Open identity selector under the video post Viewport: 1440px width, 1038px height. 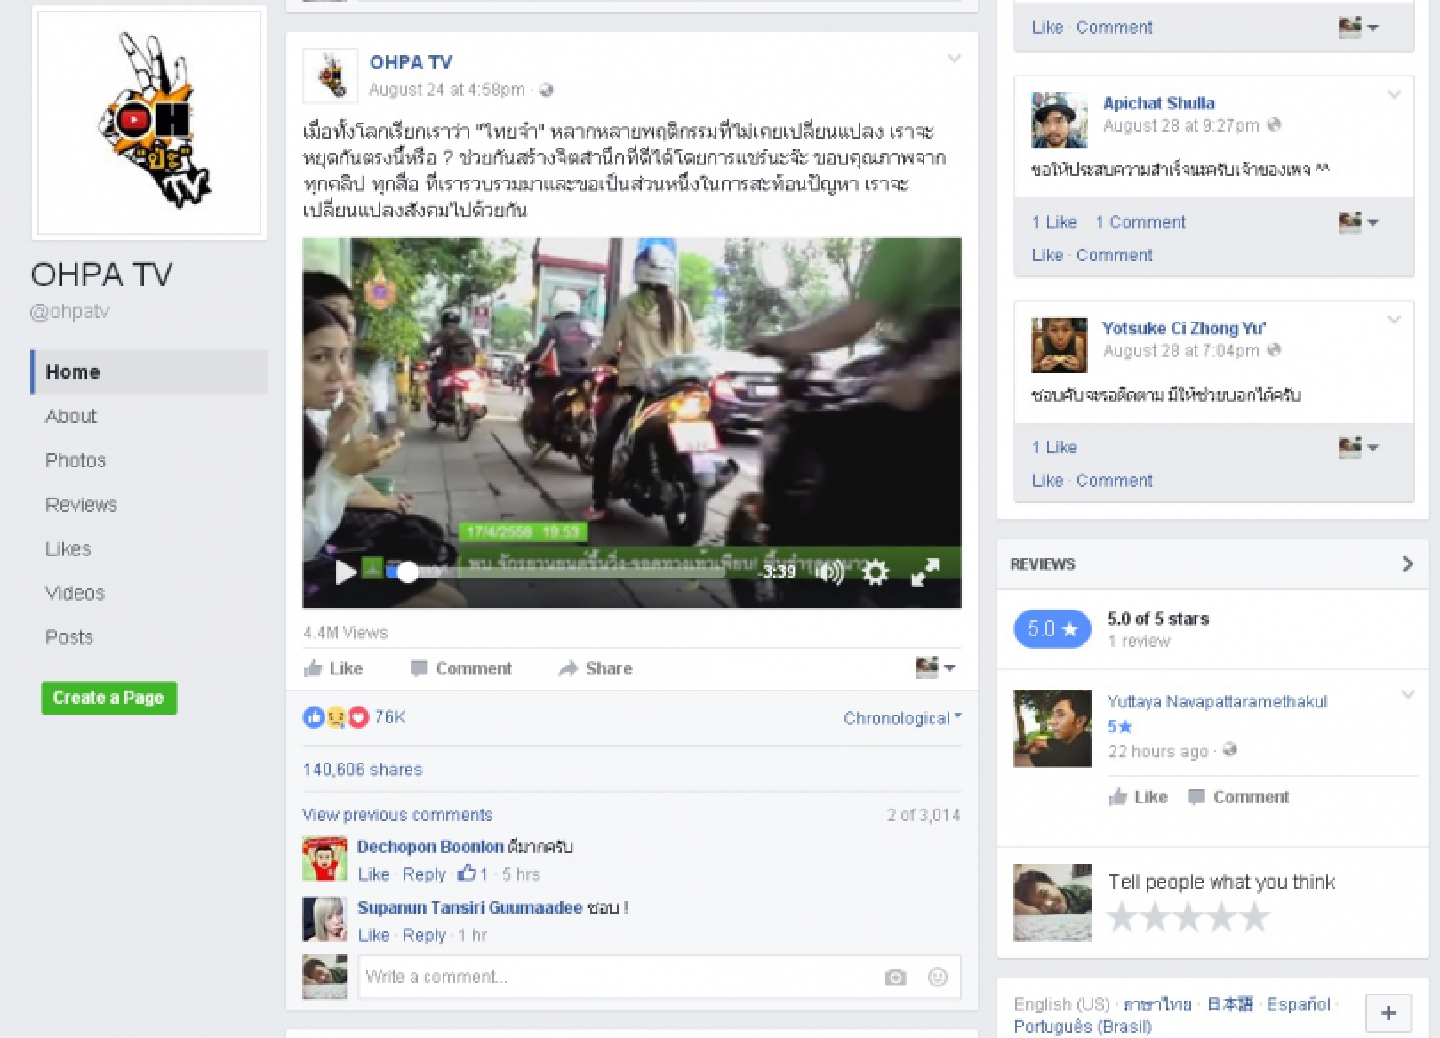pyautogui.click(x=936, y=667)
